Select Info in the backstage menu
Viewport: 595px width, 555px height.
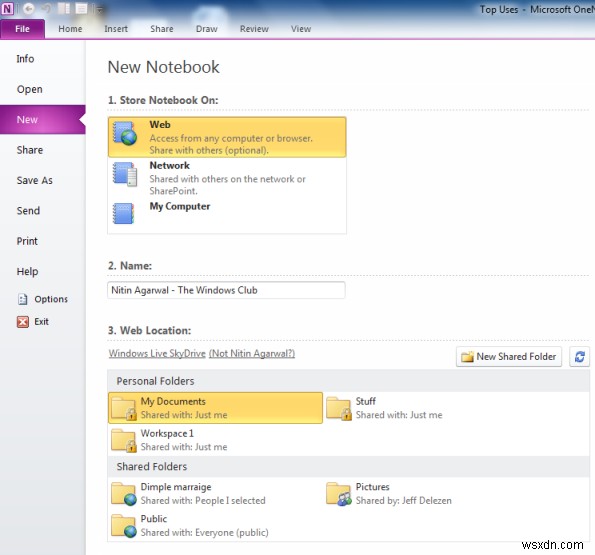point(42,59)
